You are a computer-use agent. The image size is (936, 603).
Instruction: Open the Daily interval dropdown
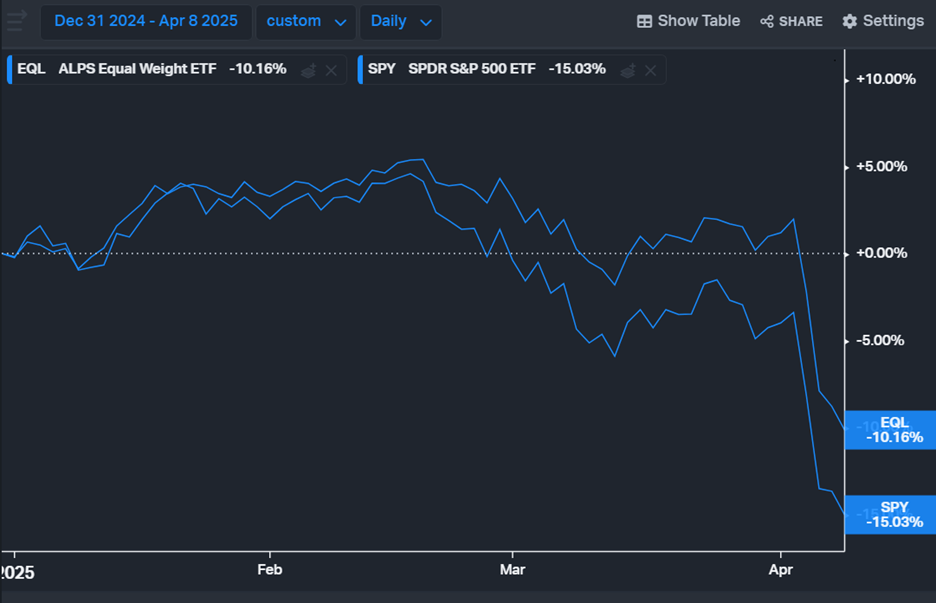tap(401, 21)
